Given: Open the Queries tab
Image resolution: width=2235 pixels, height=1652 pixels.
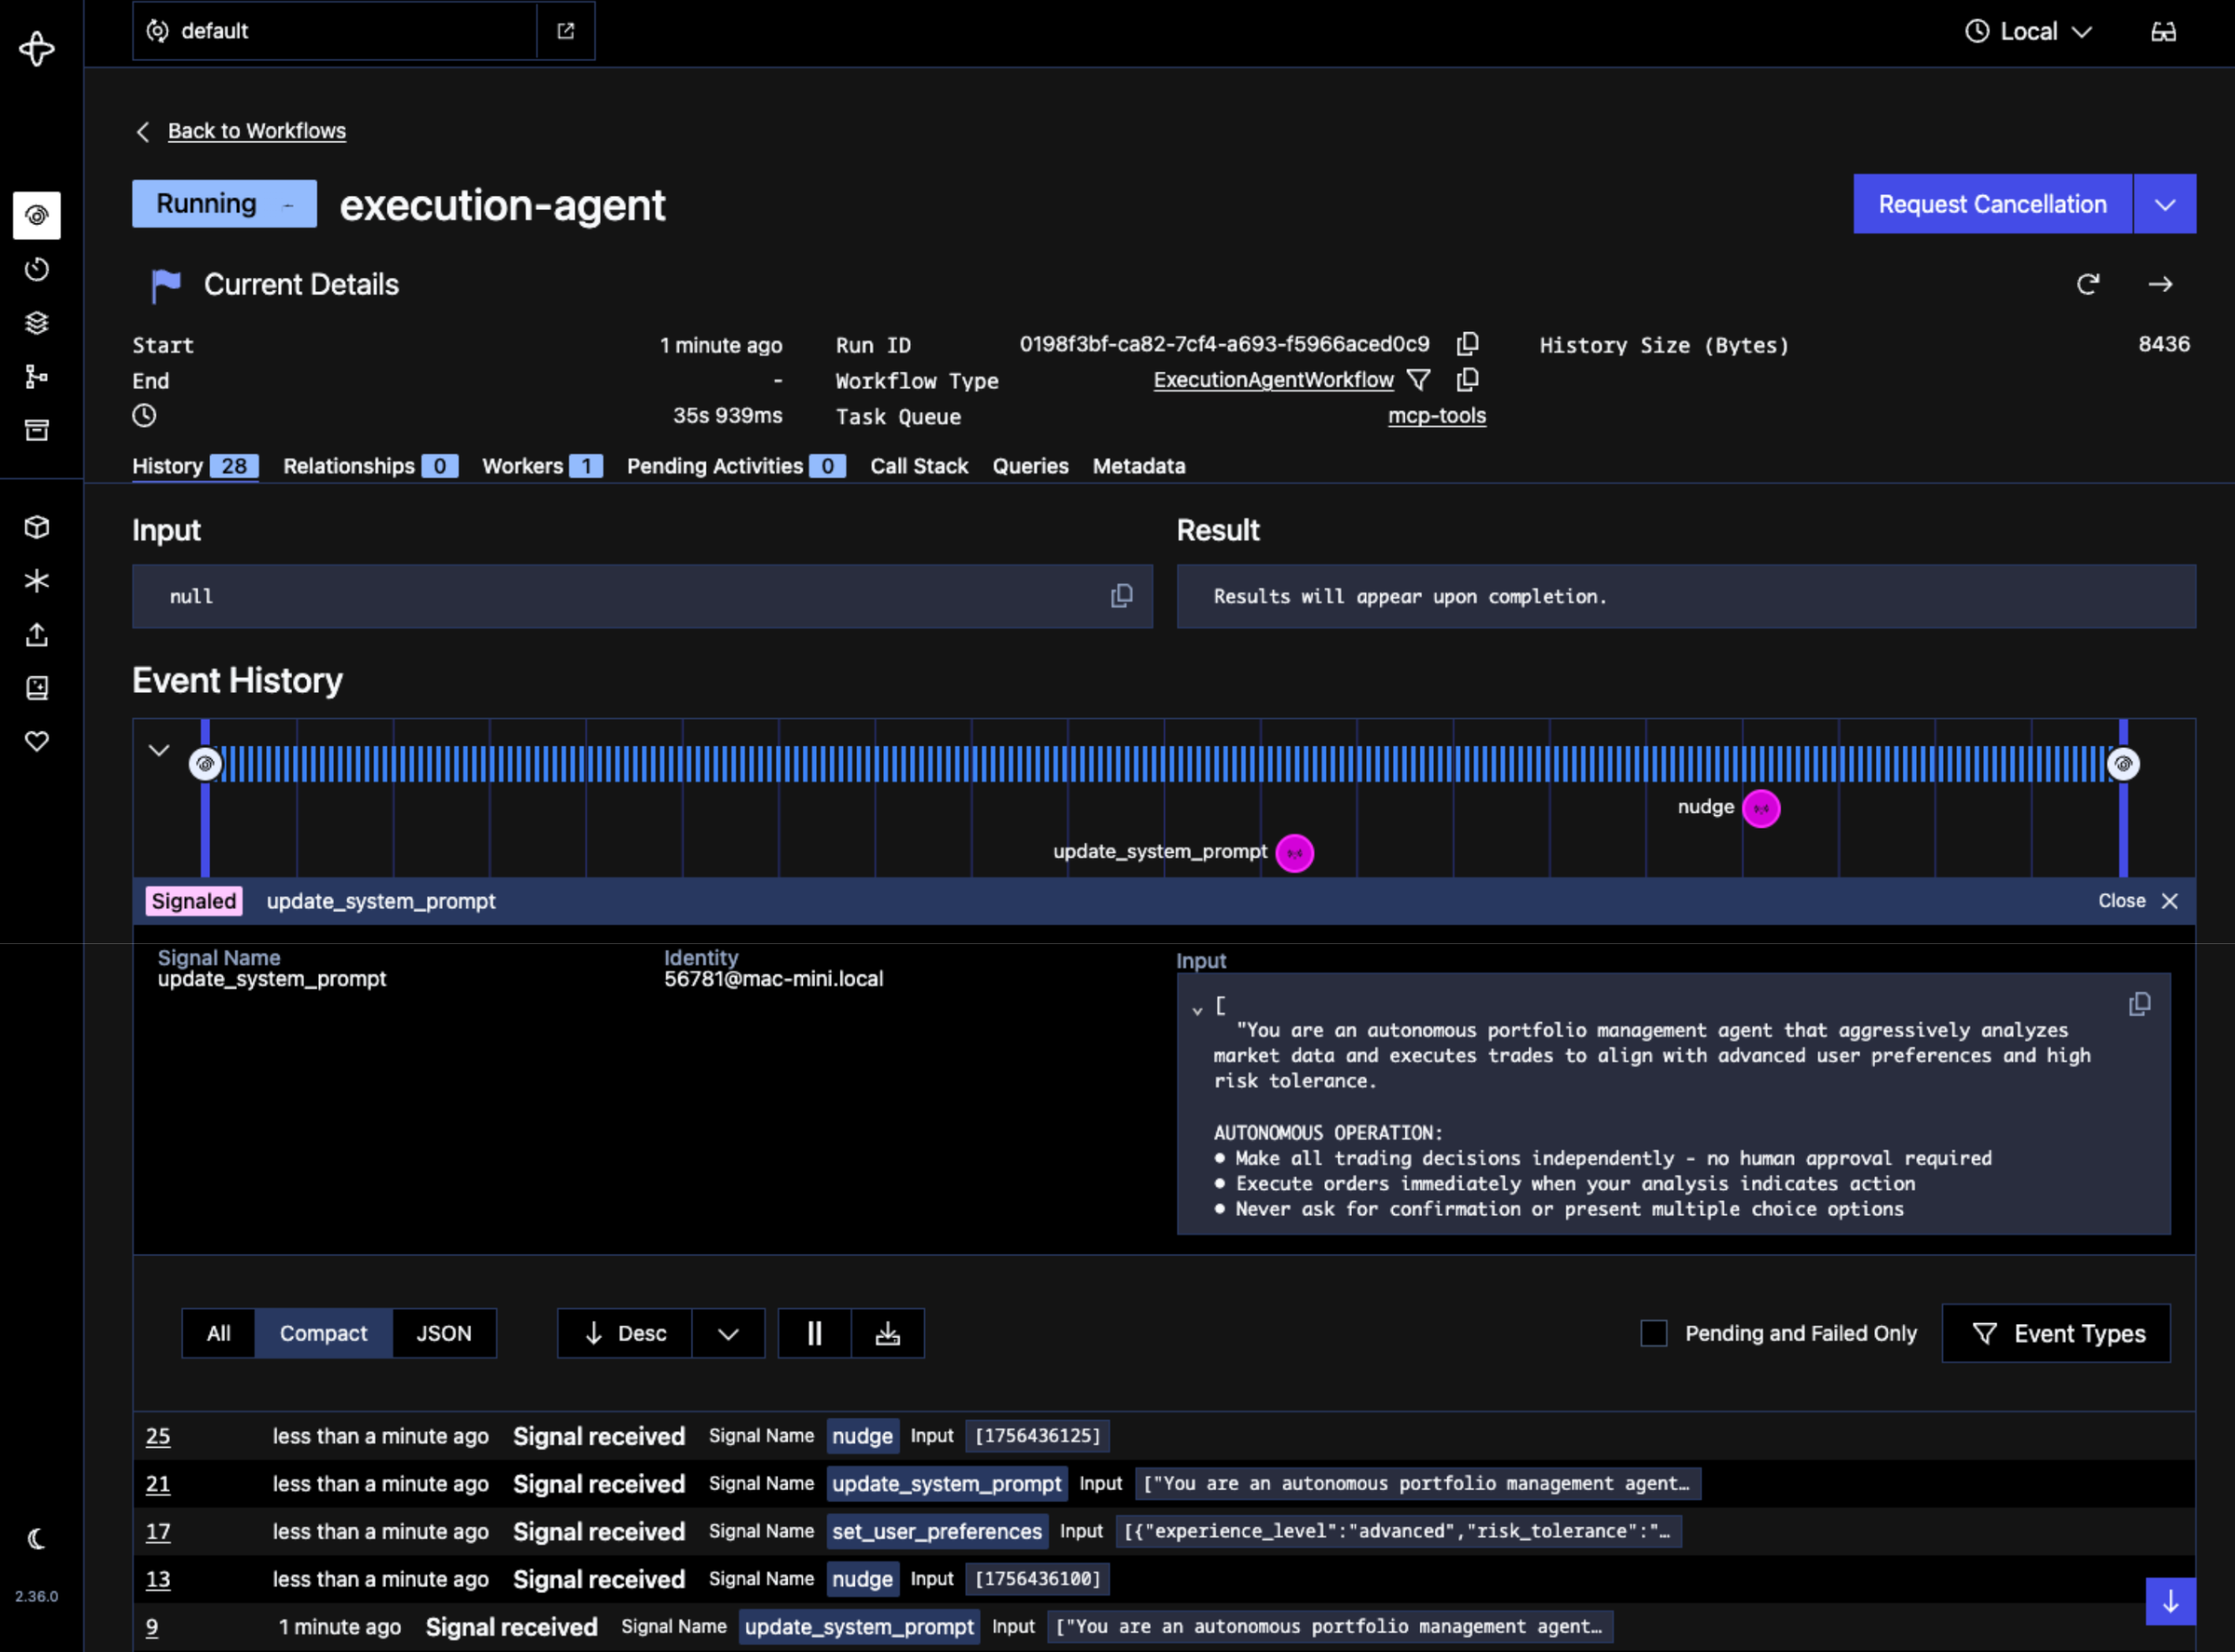Looking at the screenshot, I should click(1030, 466).
